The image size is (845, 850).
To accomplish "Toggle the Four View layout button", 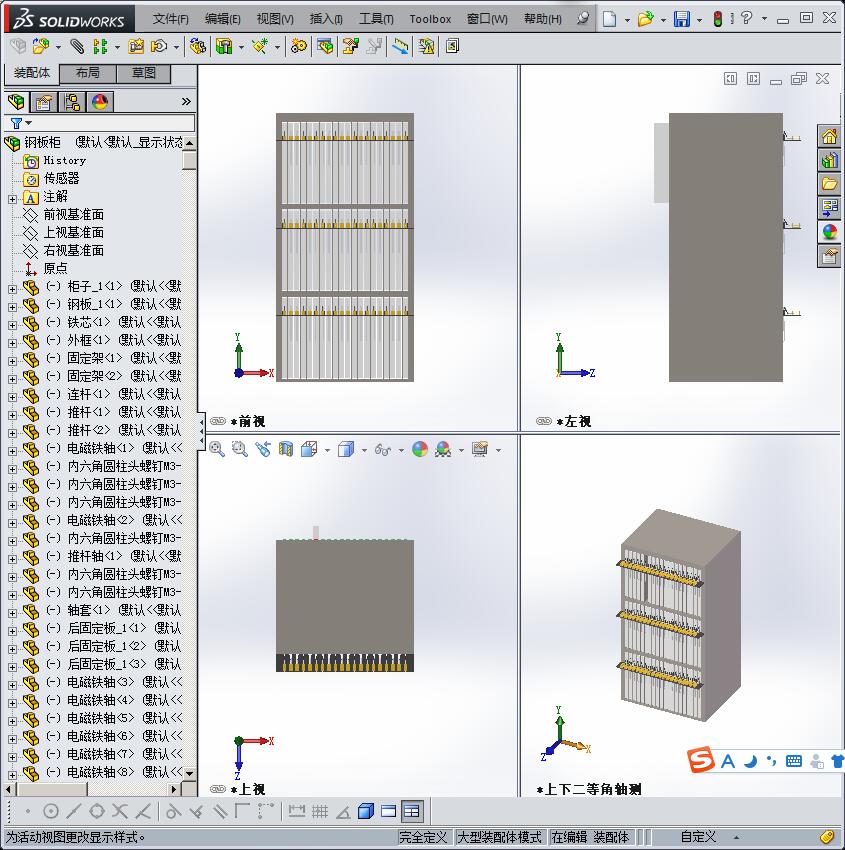I will [x=412, y=812].
